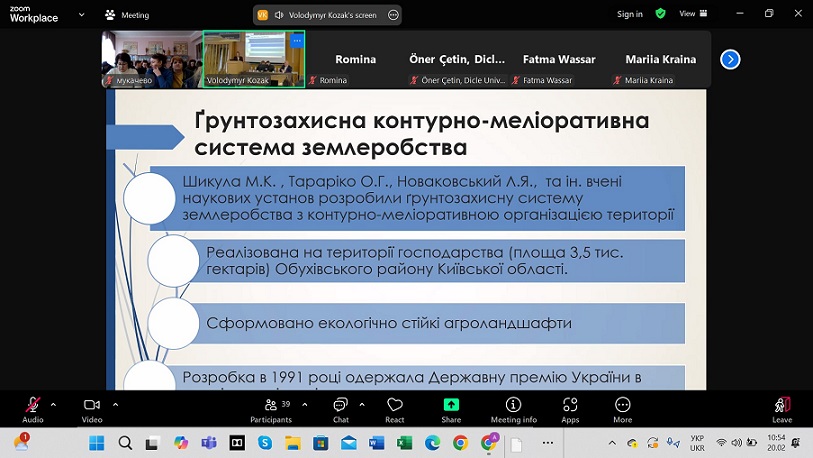Select the Meeting tab

128,15
